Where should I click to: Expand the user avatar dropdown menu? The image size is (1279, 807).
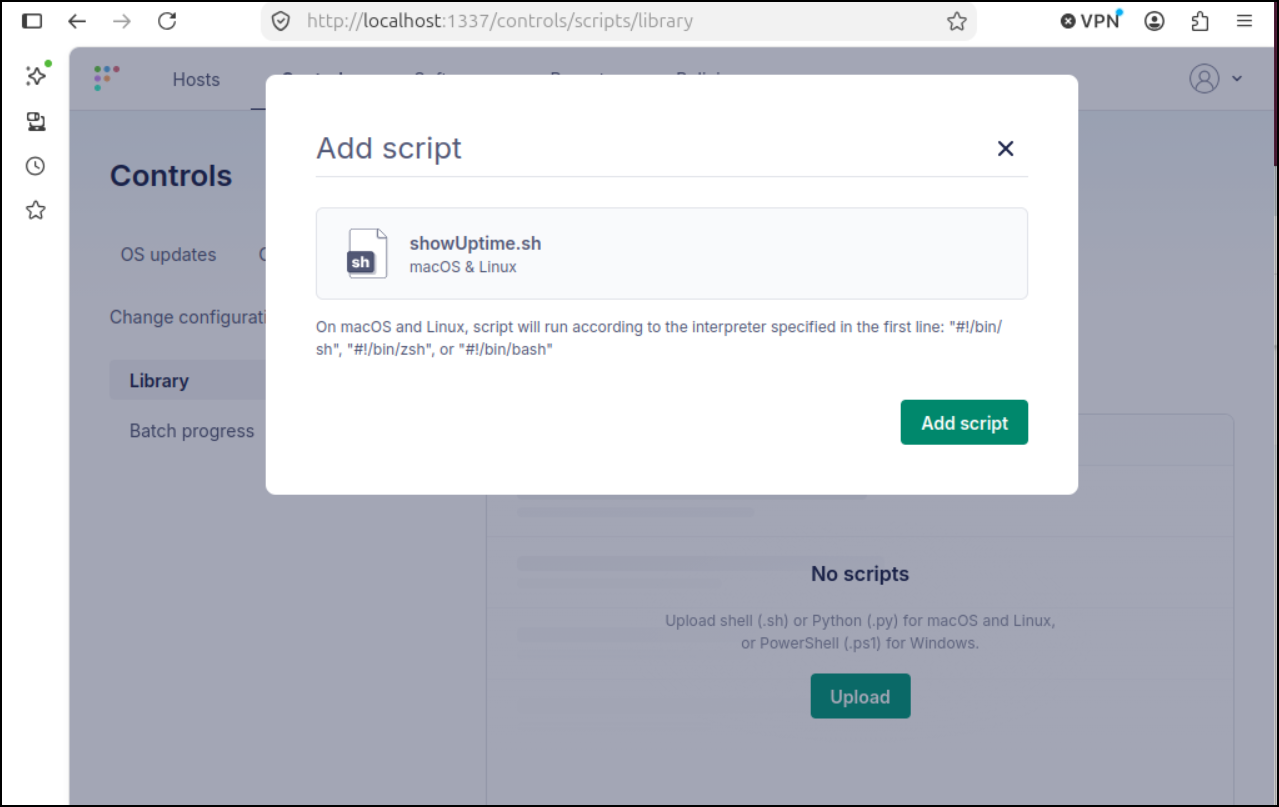click(x=1215, y=78)
